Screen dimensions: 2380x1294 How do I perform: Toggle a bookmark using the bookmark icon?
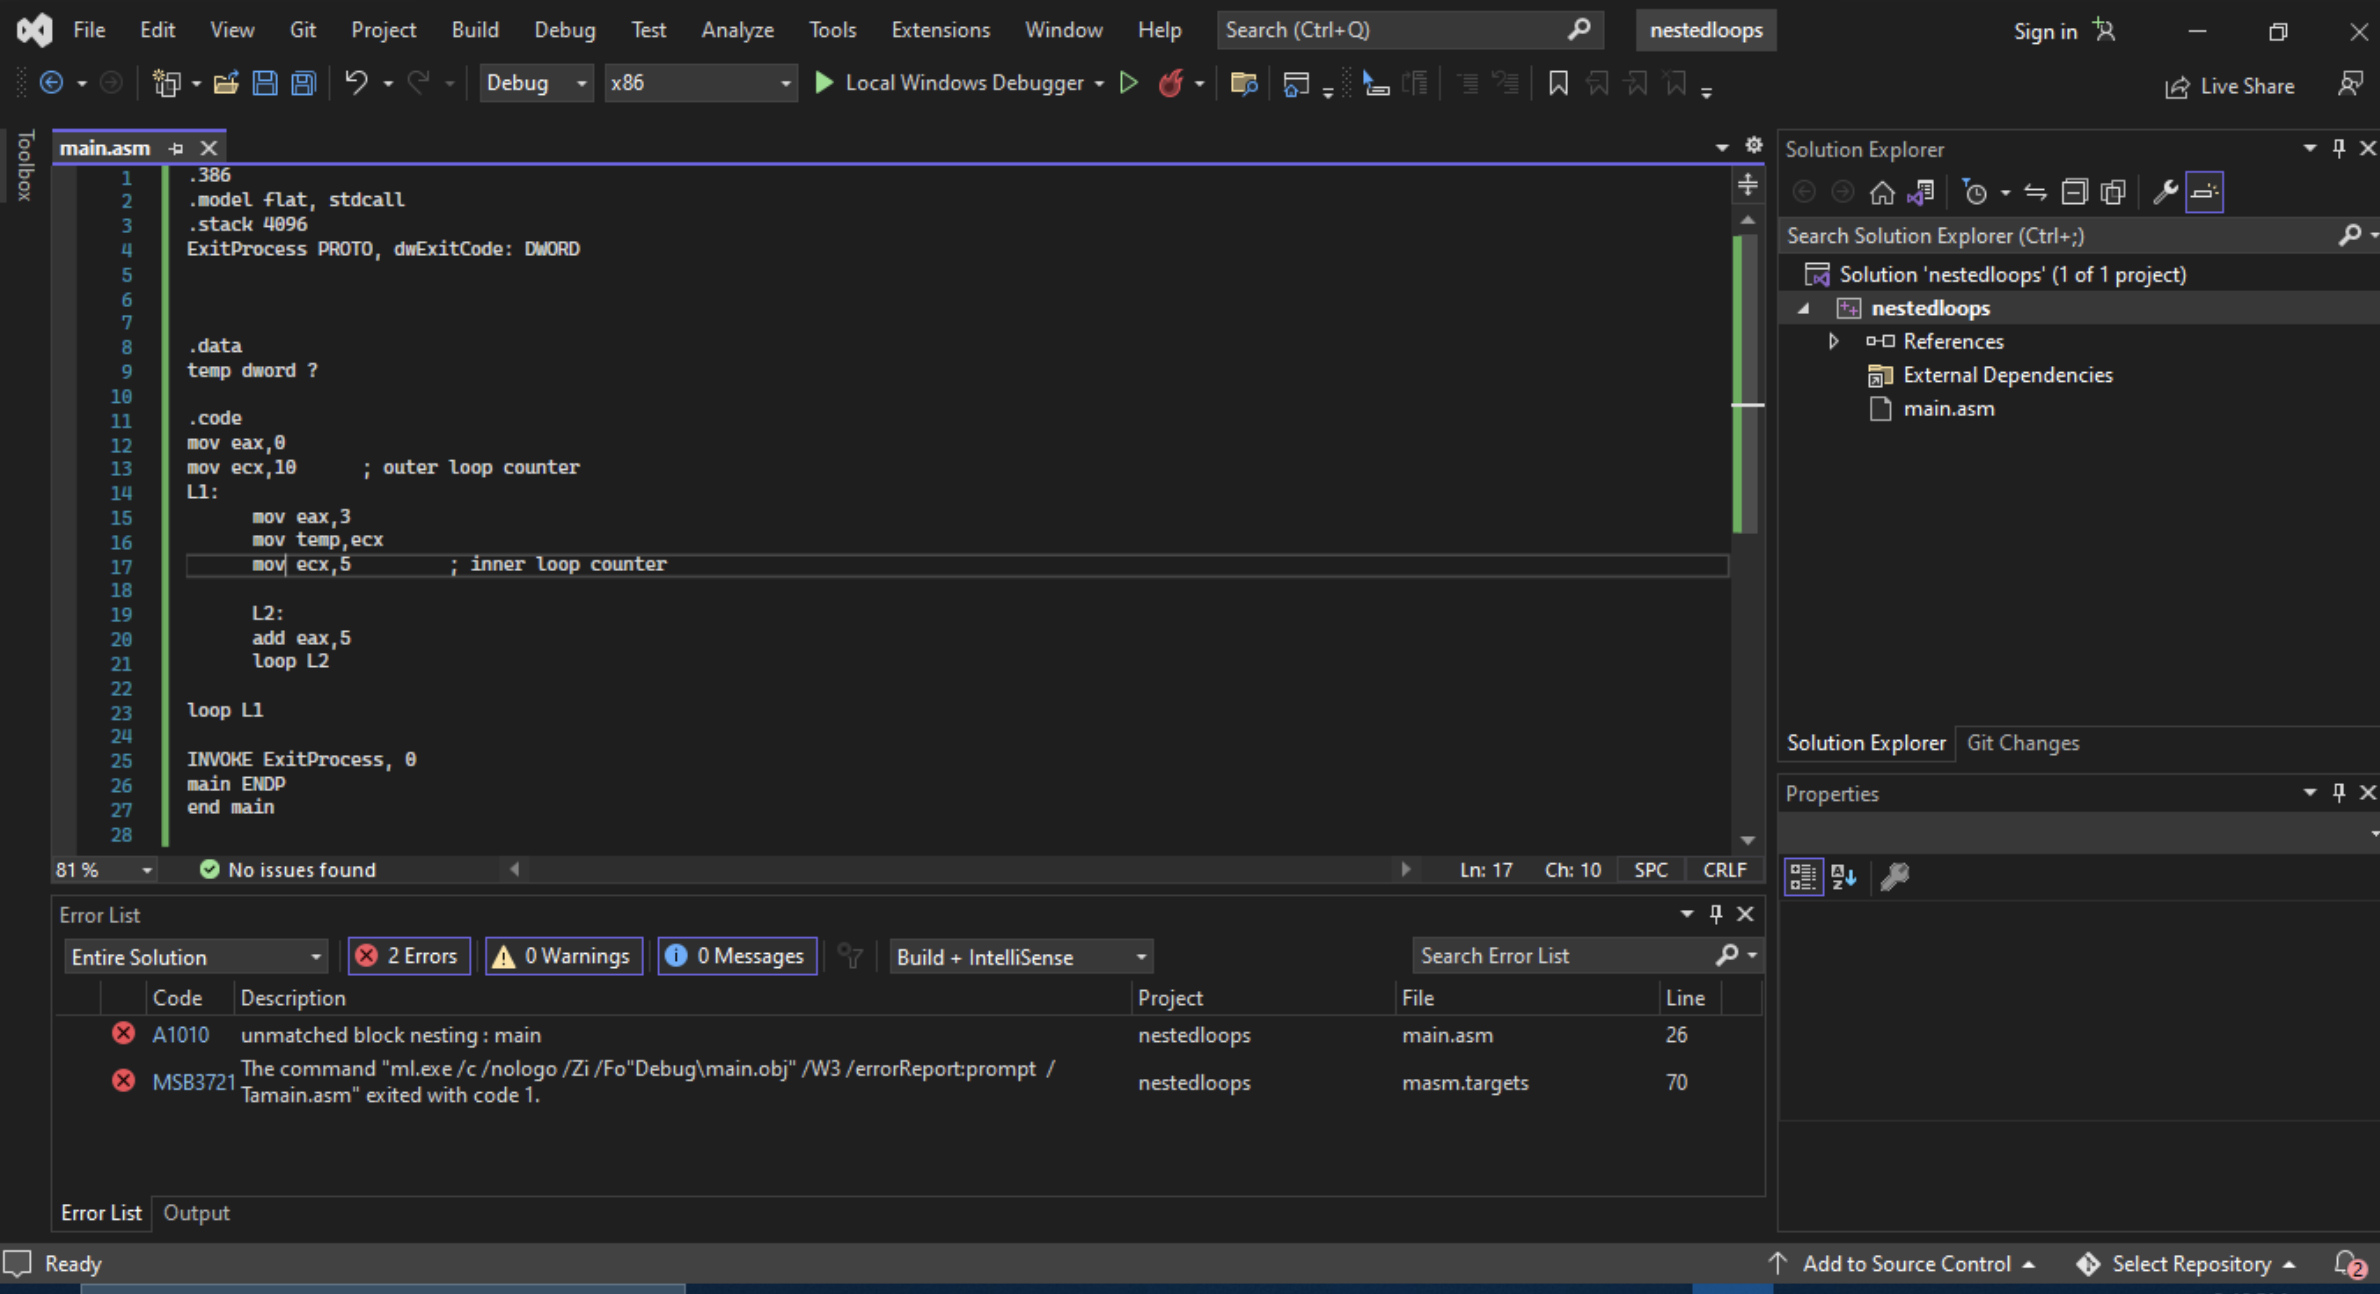pyautogui.click(x=1557, y=84)
